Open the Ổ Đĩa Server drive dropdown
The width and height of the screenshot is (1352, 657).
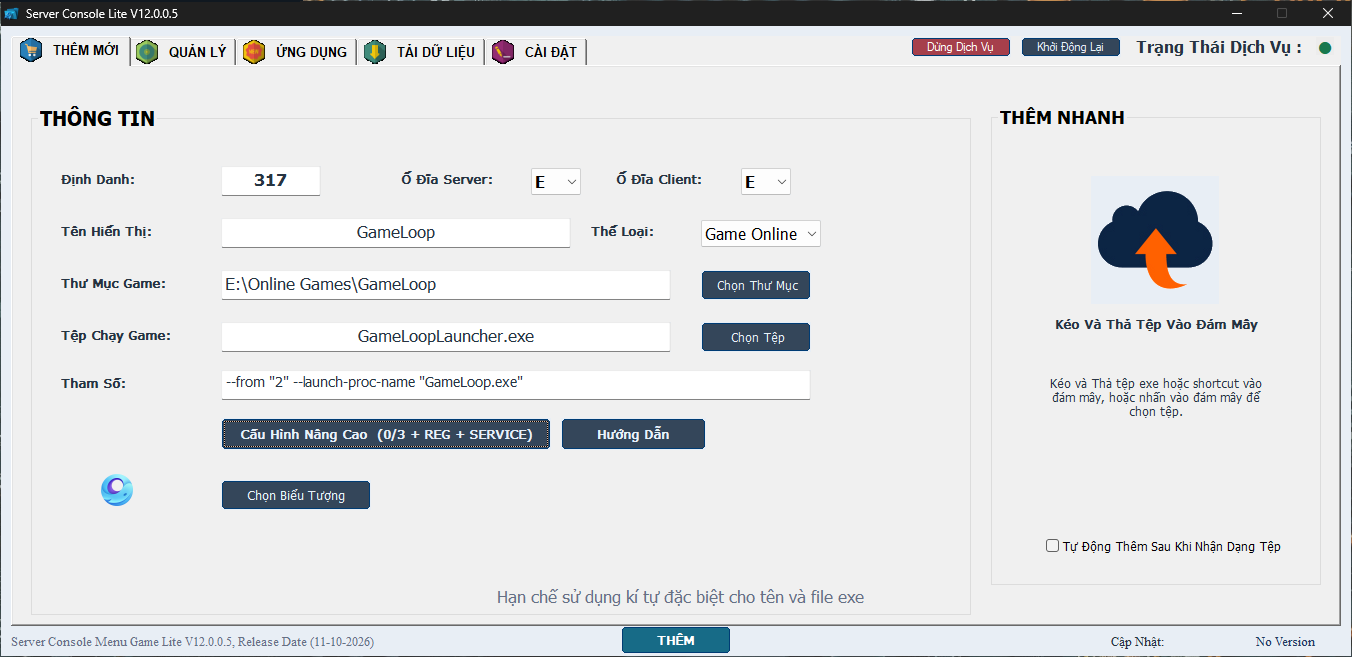click(555, 181)
